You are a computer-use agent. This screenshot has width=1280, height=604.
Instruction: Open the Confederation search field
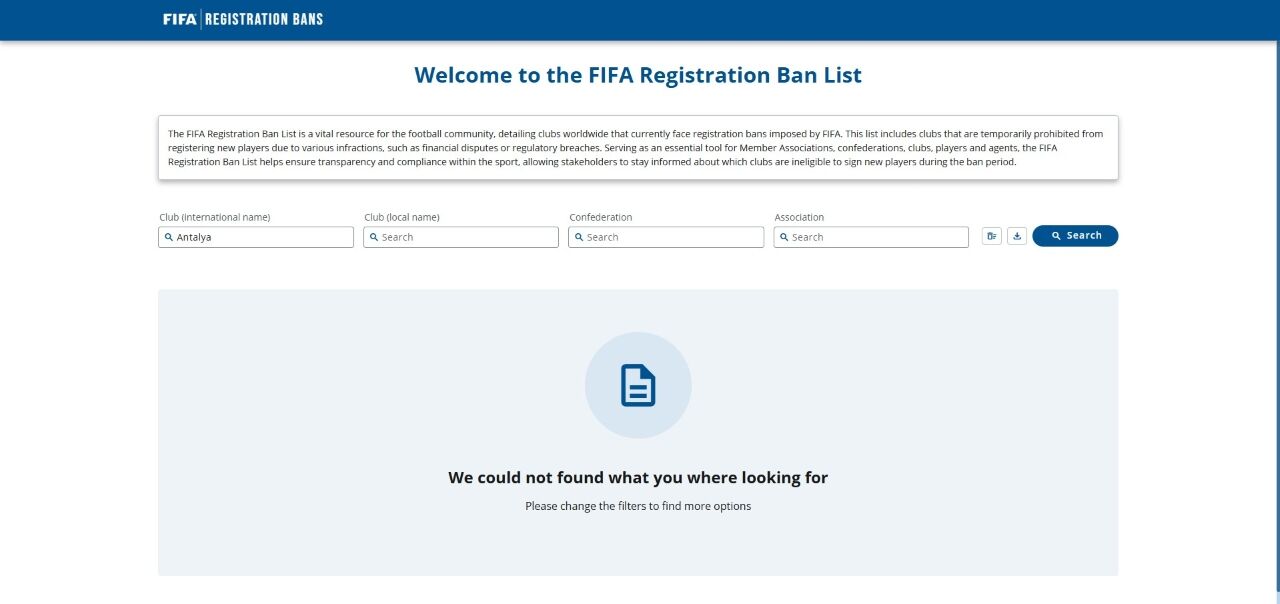click(666, 237)
